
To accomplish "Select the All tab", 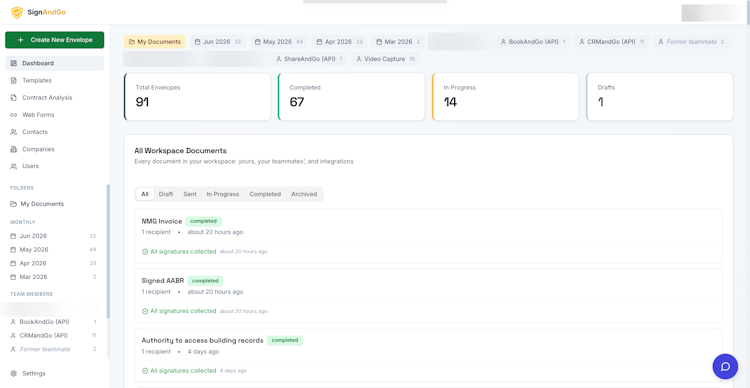I will pos(145,194).
